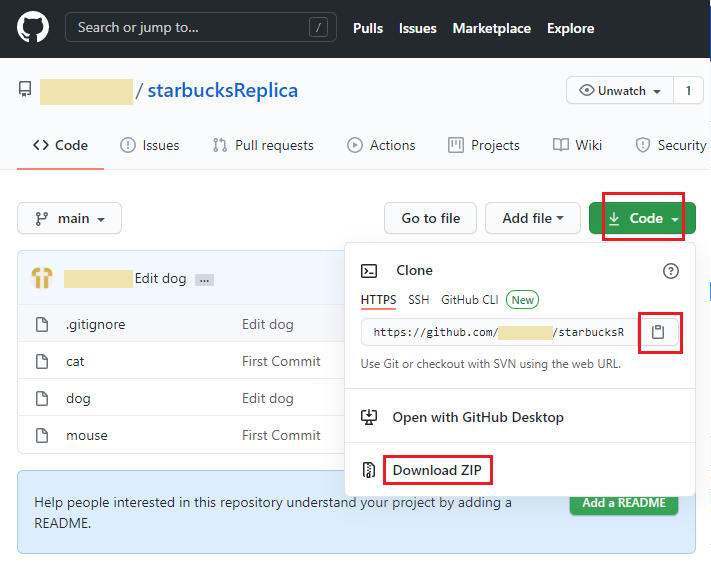Choose Download ZIP
The width and height of the screenshot is (711, 564).
437,470
